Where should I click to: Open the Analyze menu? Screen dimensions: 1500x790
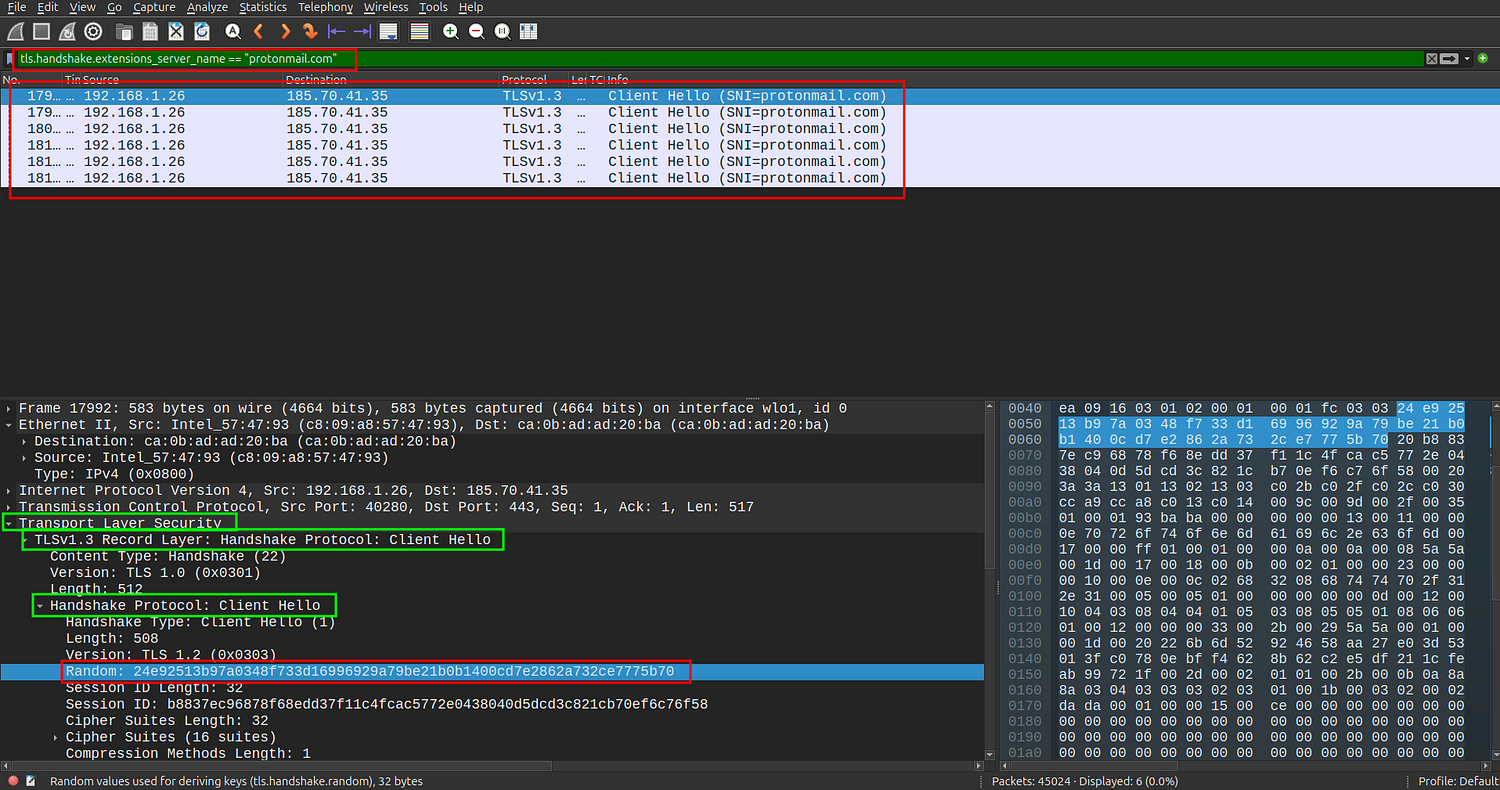tap(208, 7)
